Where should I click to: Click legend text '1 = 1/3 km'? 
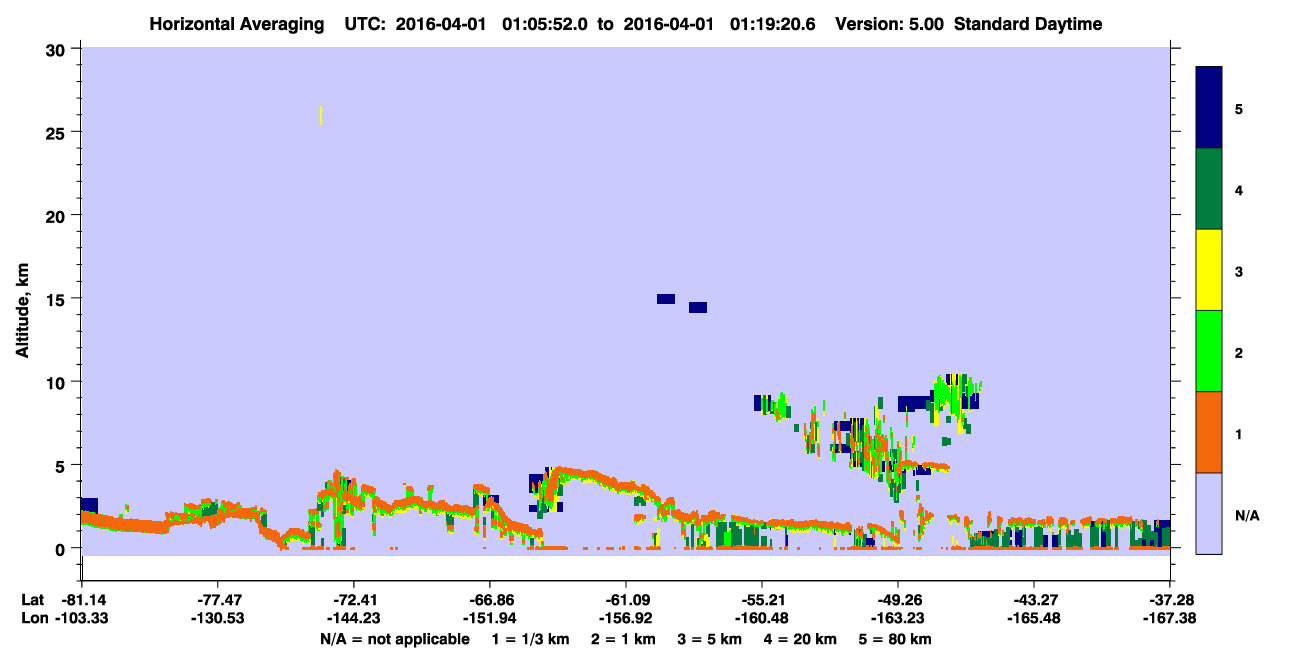tap(530, 639)
